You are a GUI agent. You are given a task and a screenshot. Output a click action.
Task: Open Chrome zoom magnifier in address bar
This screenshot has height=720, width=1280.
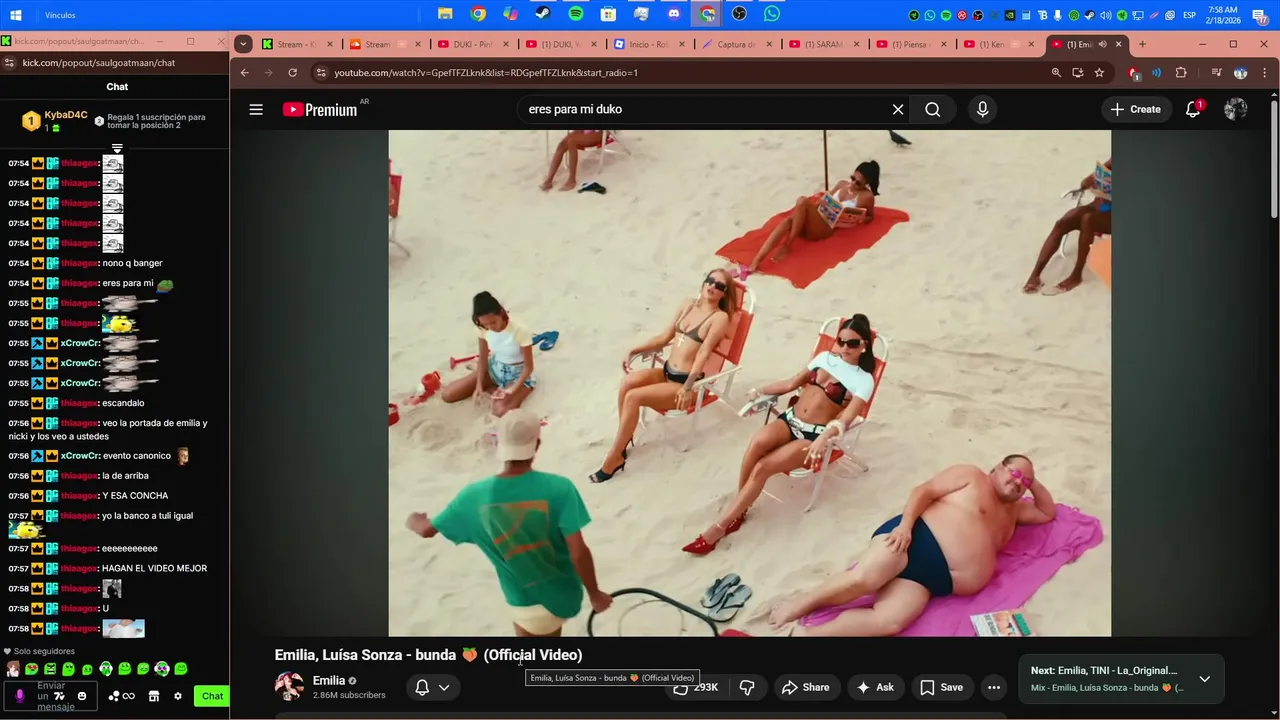[1056, 73]
